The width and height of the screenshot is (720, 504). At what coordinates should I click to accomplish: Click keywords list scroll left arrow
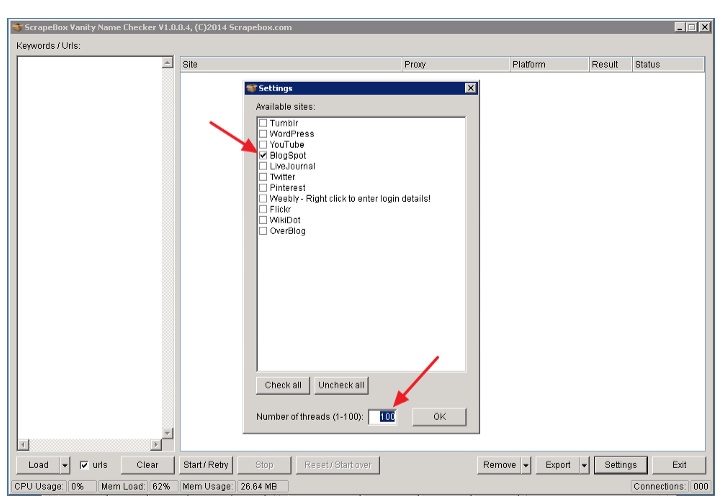tap(23, 444)
